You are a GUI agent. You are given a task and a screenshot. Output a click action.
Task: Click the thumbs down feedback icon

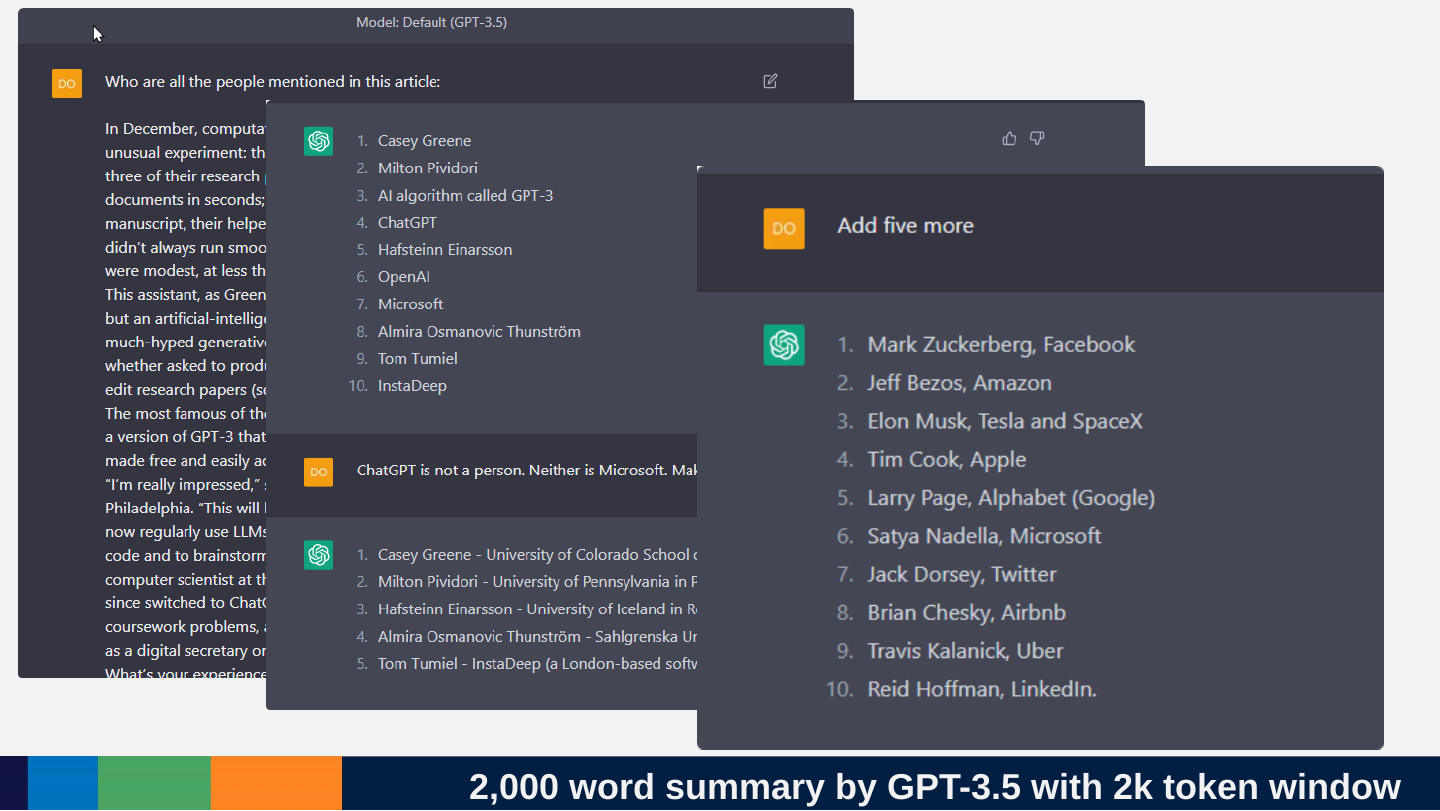1037,138
